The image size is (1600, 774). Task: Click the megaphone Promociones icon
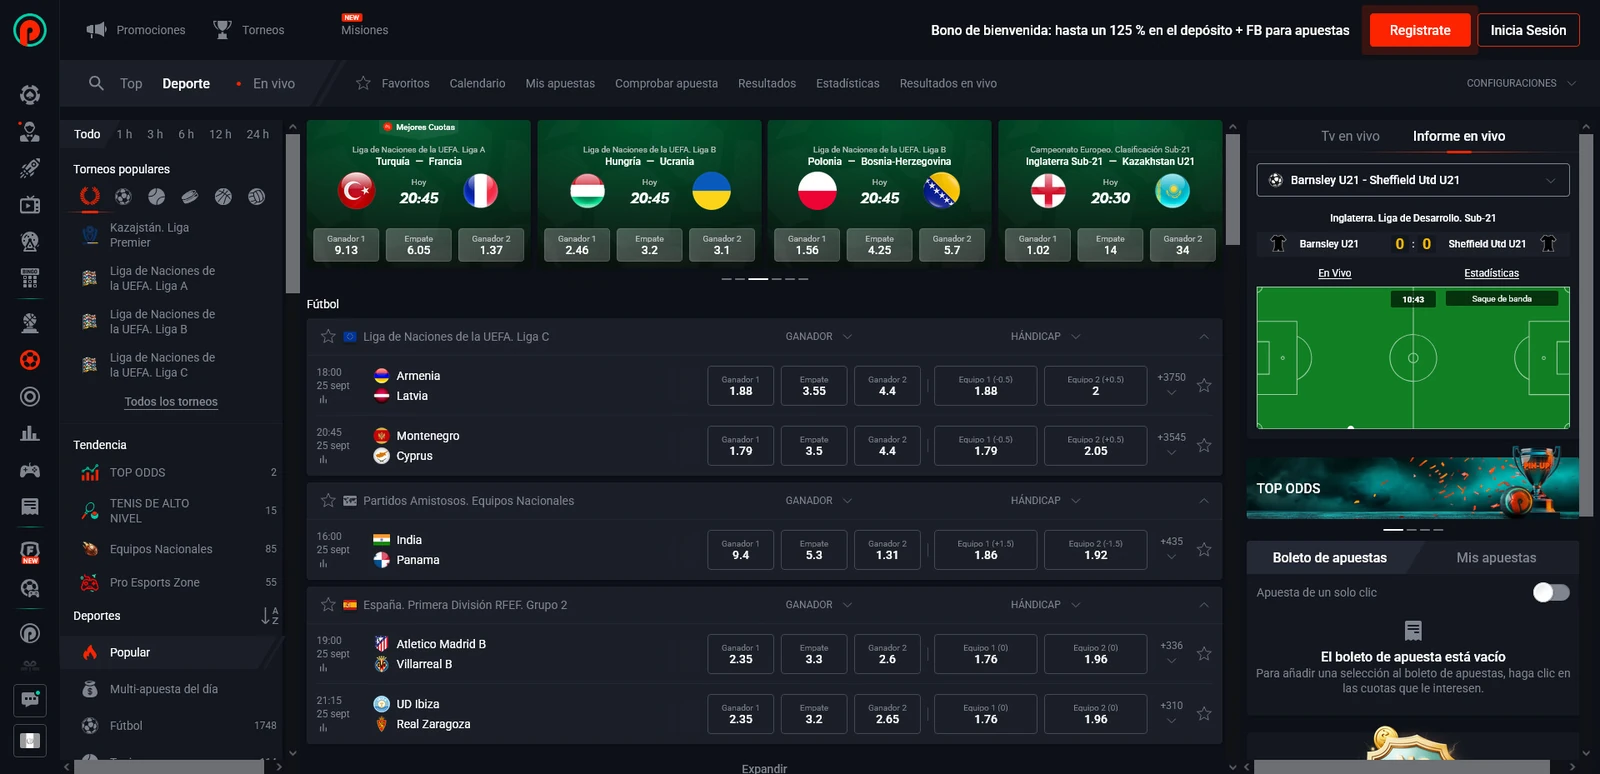[96, 30]
